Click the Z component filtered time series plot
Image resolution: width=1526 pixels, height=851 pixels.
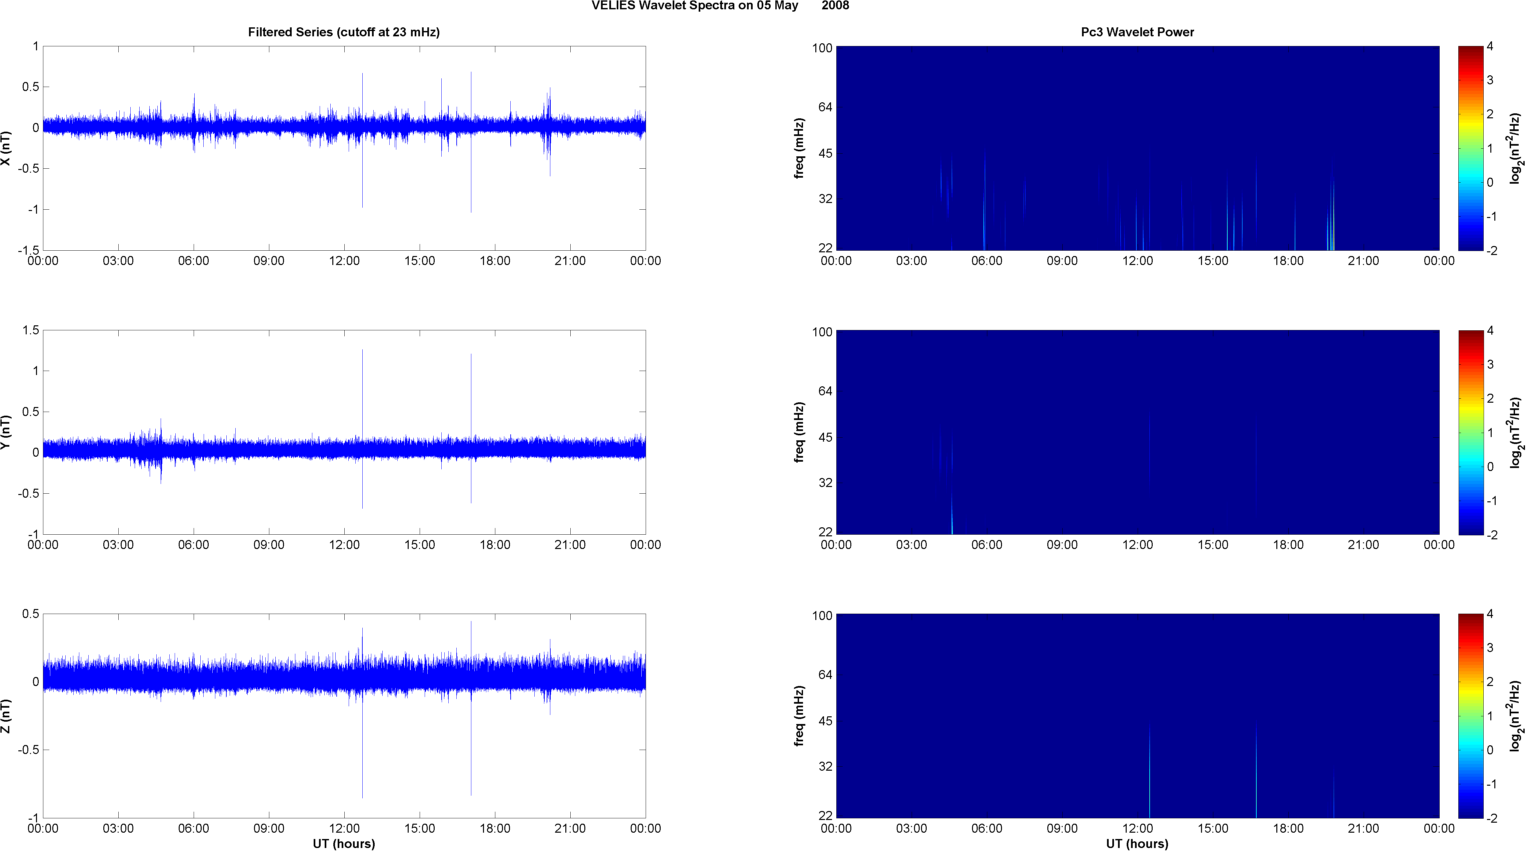[344, 716]
